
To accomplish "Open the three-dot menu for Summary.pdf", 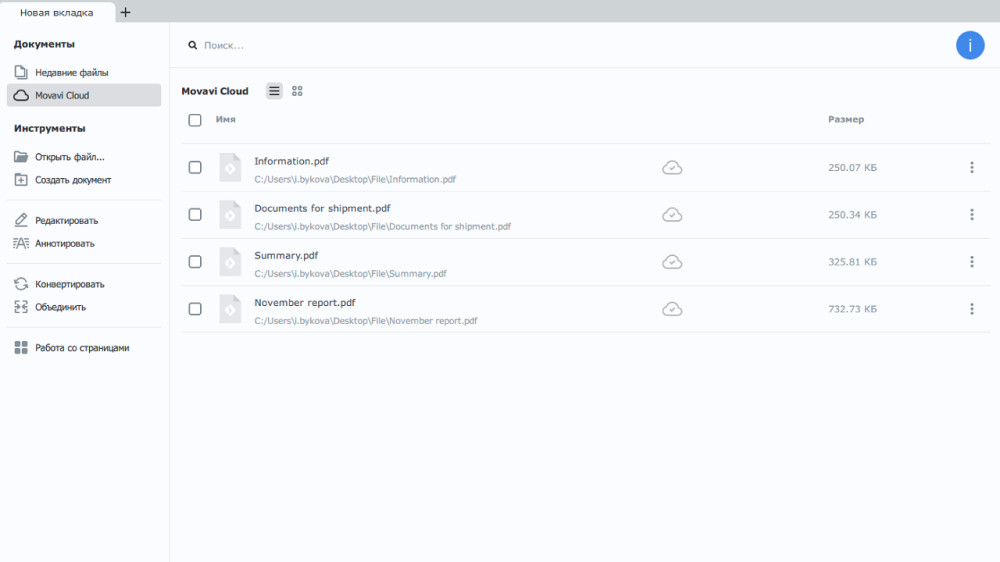I will click(972, 262).
